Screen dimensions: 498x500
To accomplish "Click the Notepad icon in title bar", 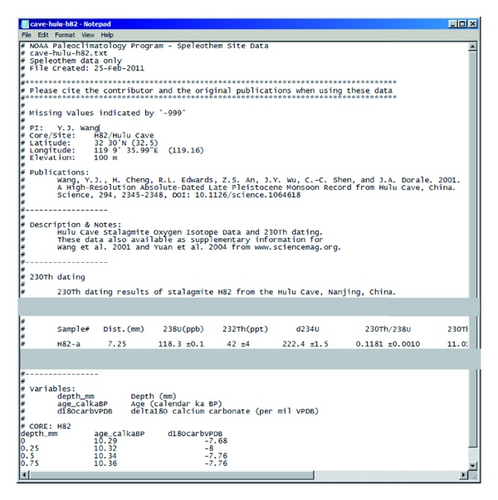I will coord(25,24).
